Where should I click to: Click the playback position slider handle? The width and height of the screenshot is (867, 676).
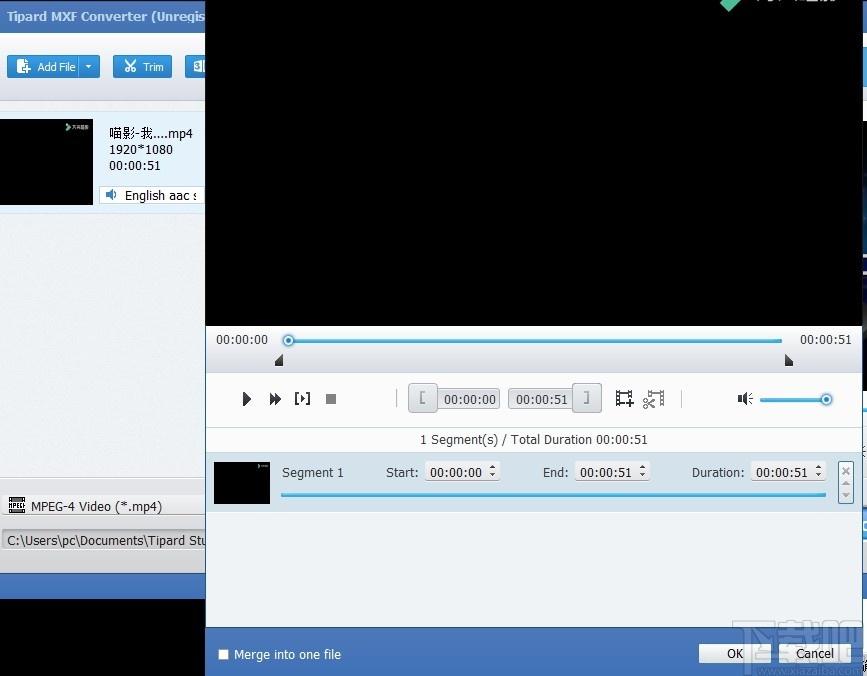pyautogui.click(x=288, y=340)
